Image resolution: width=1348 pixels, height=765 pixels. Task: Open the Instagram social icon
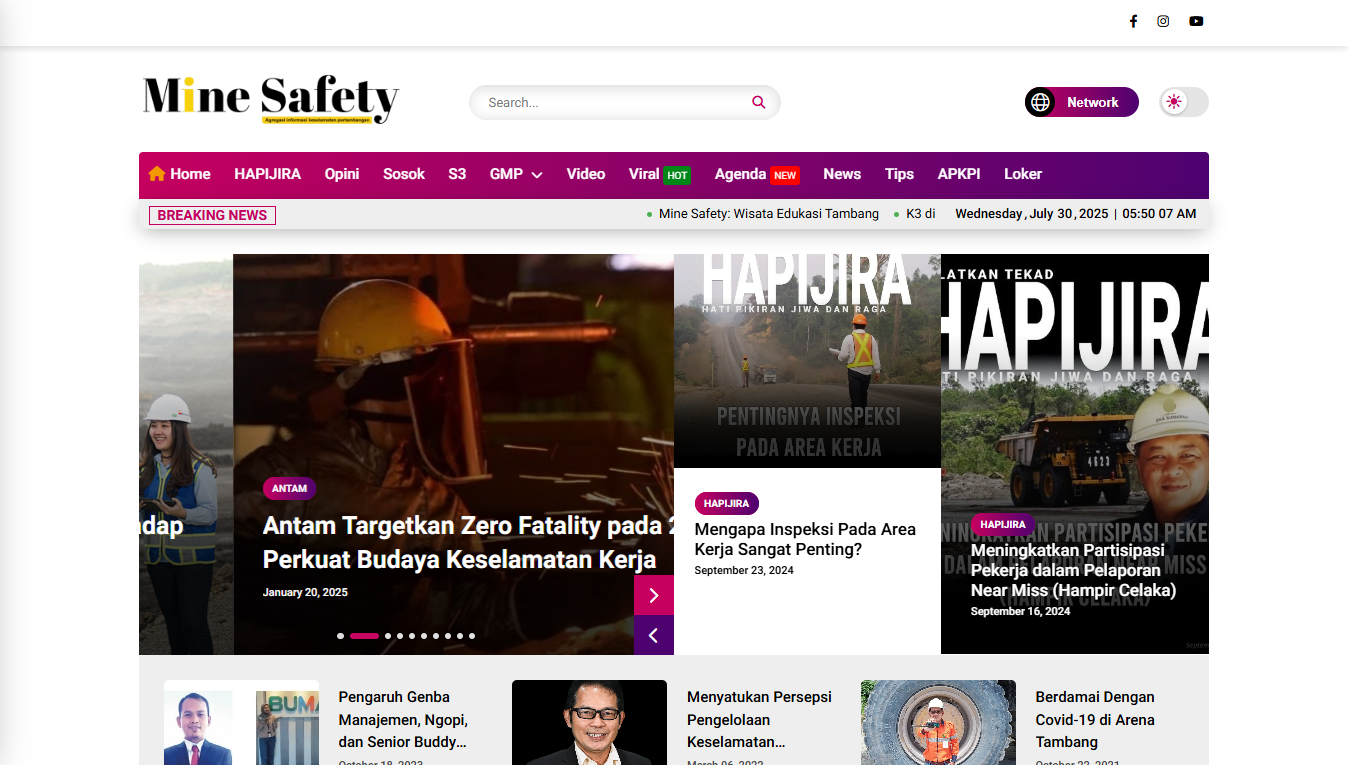1163,21
